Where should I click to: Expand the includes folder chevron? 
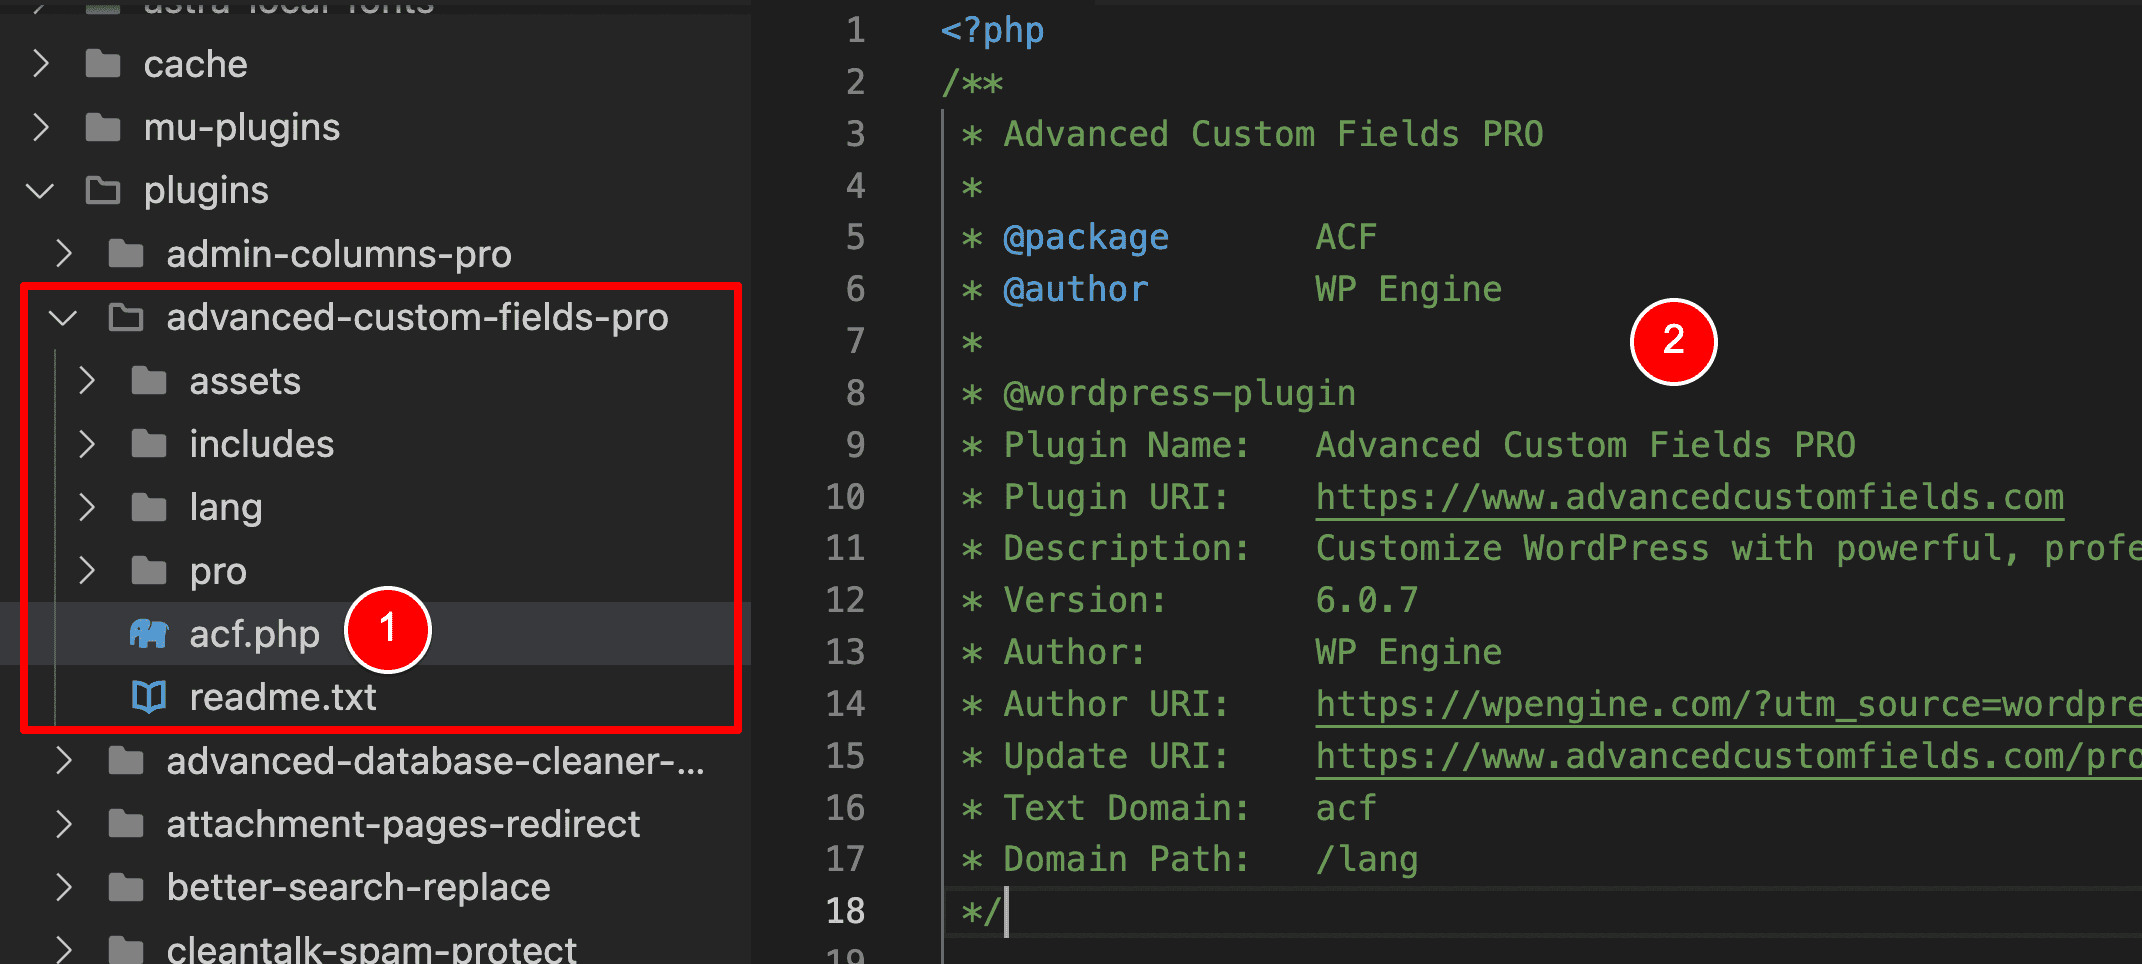point(87,444)
